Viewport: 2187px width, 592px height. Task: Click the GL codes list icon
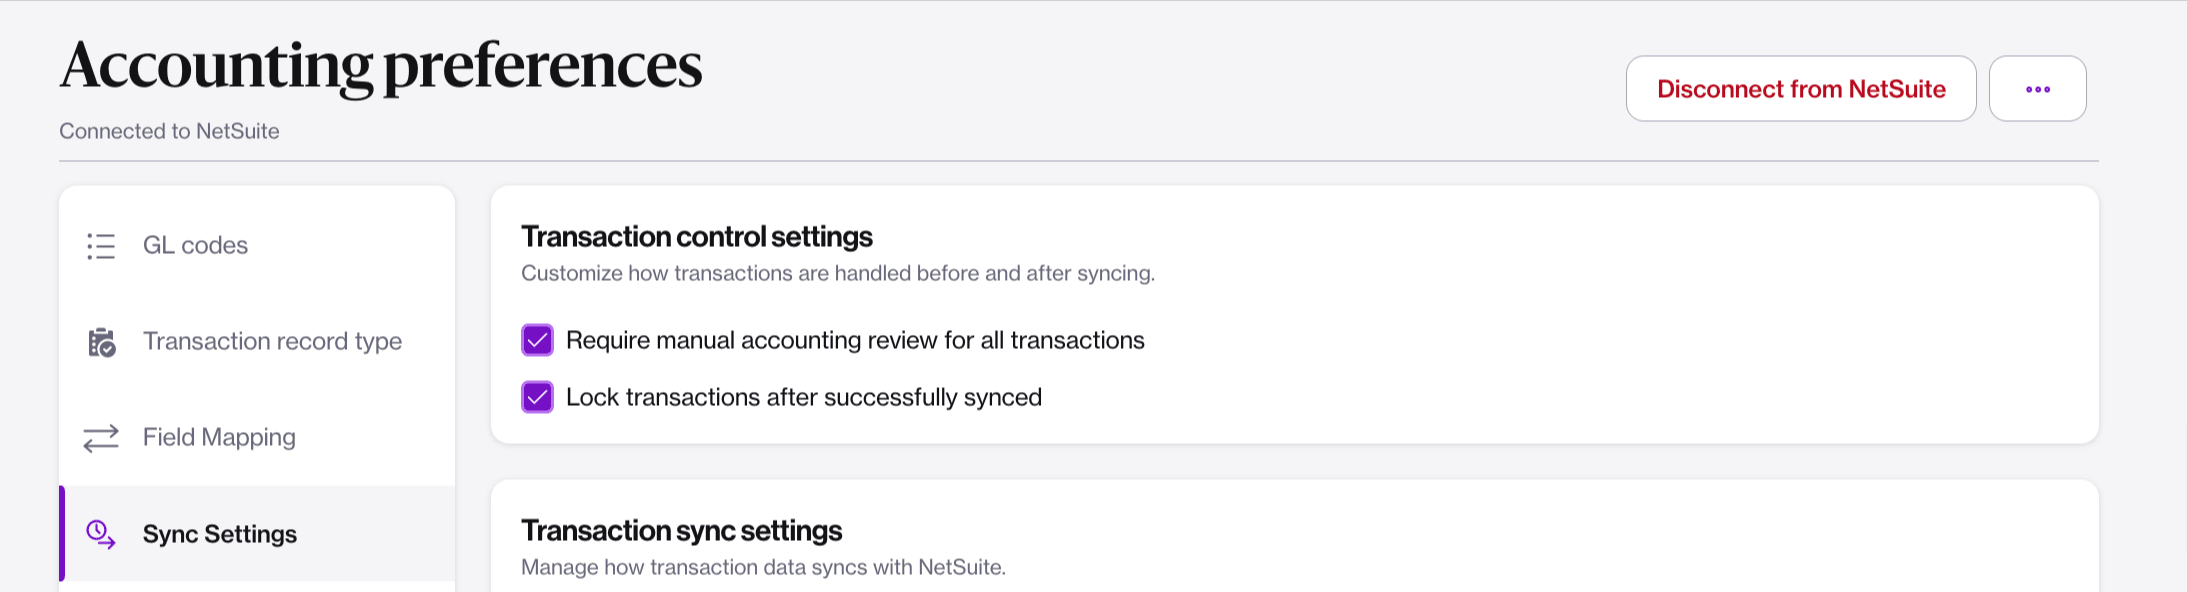tap(101, 246)
